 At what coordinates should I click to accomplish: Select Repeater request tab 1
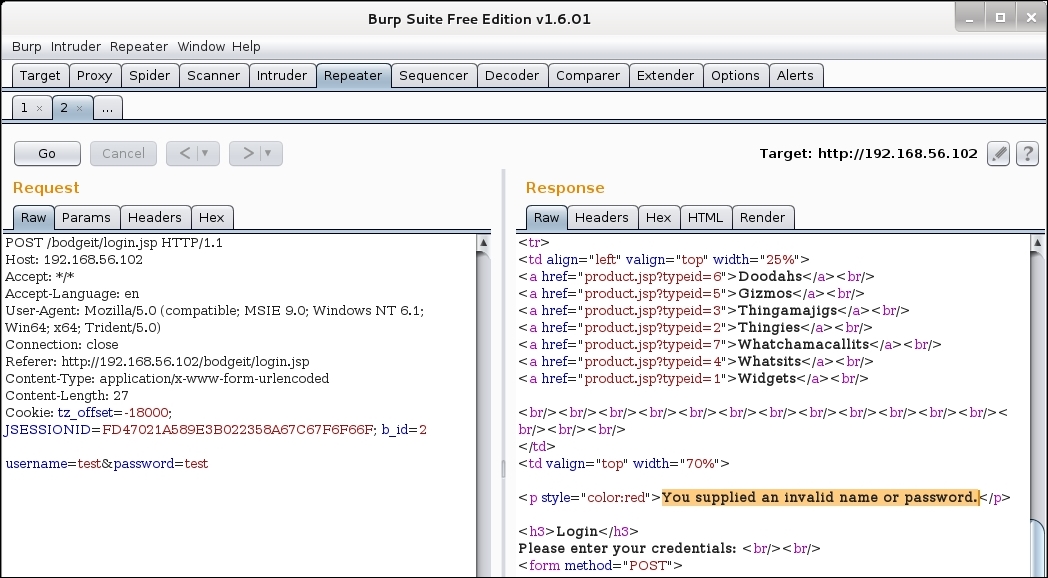click(x=25, y=108)
